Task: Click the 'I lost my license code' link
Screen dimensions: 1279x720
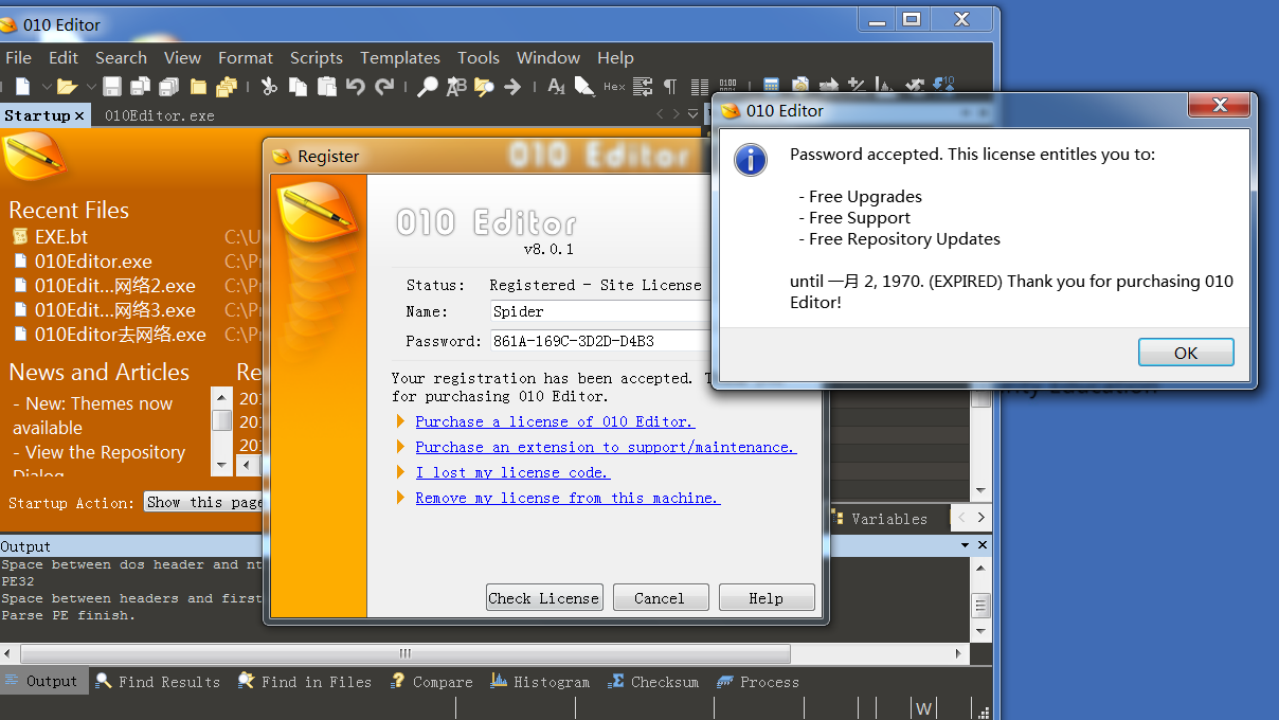Action: click(x=512, y=472)
